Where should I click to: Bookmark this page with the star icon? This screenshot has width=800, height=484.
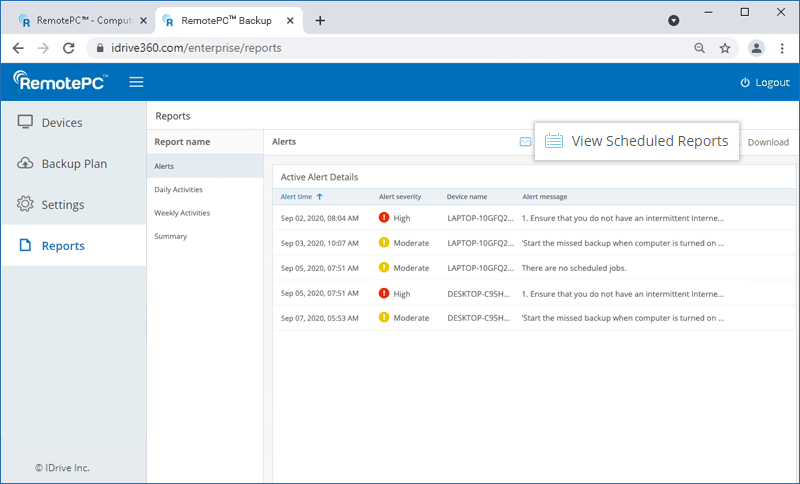click(x=725, y=48)
